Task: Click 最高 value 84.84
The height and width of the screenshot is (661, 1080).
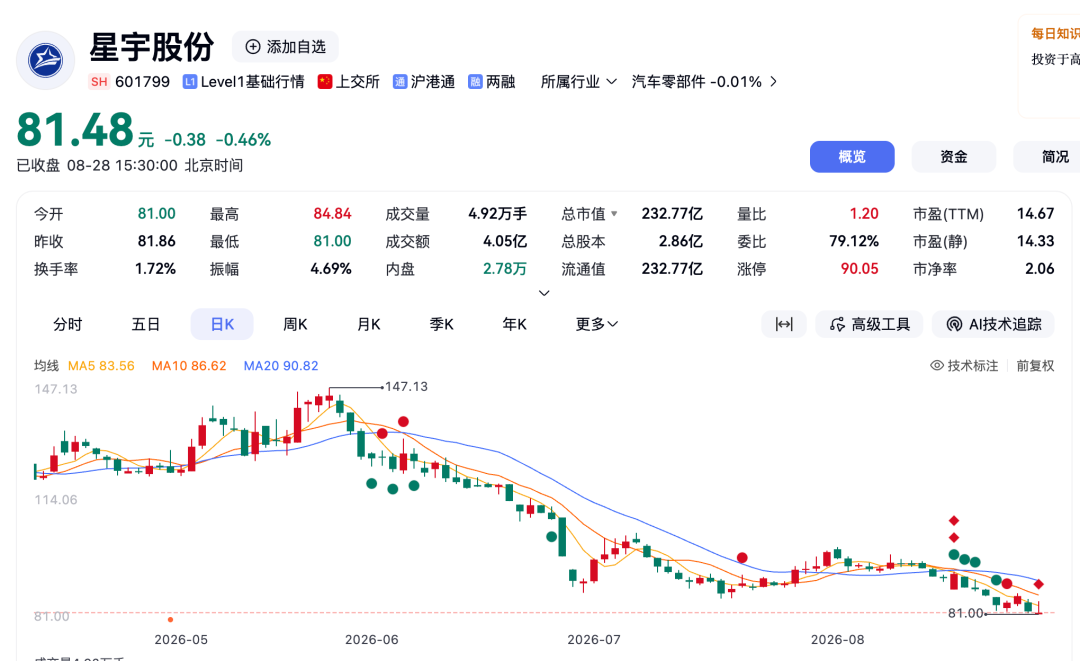Action: tap(333, 213)
